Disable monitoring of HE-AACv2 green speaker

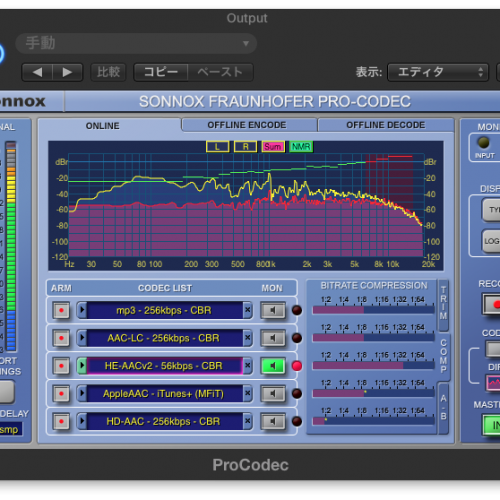point(273,366)
